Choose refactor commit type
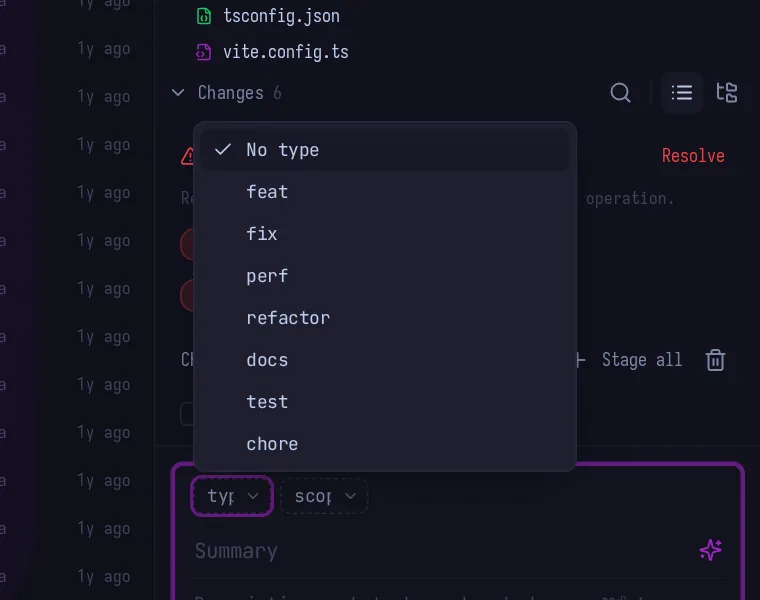The height and width of the screenshot is (600, 760). (384, 318)
